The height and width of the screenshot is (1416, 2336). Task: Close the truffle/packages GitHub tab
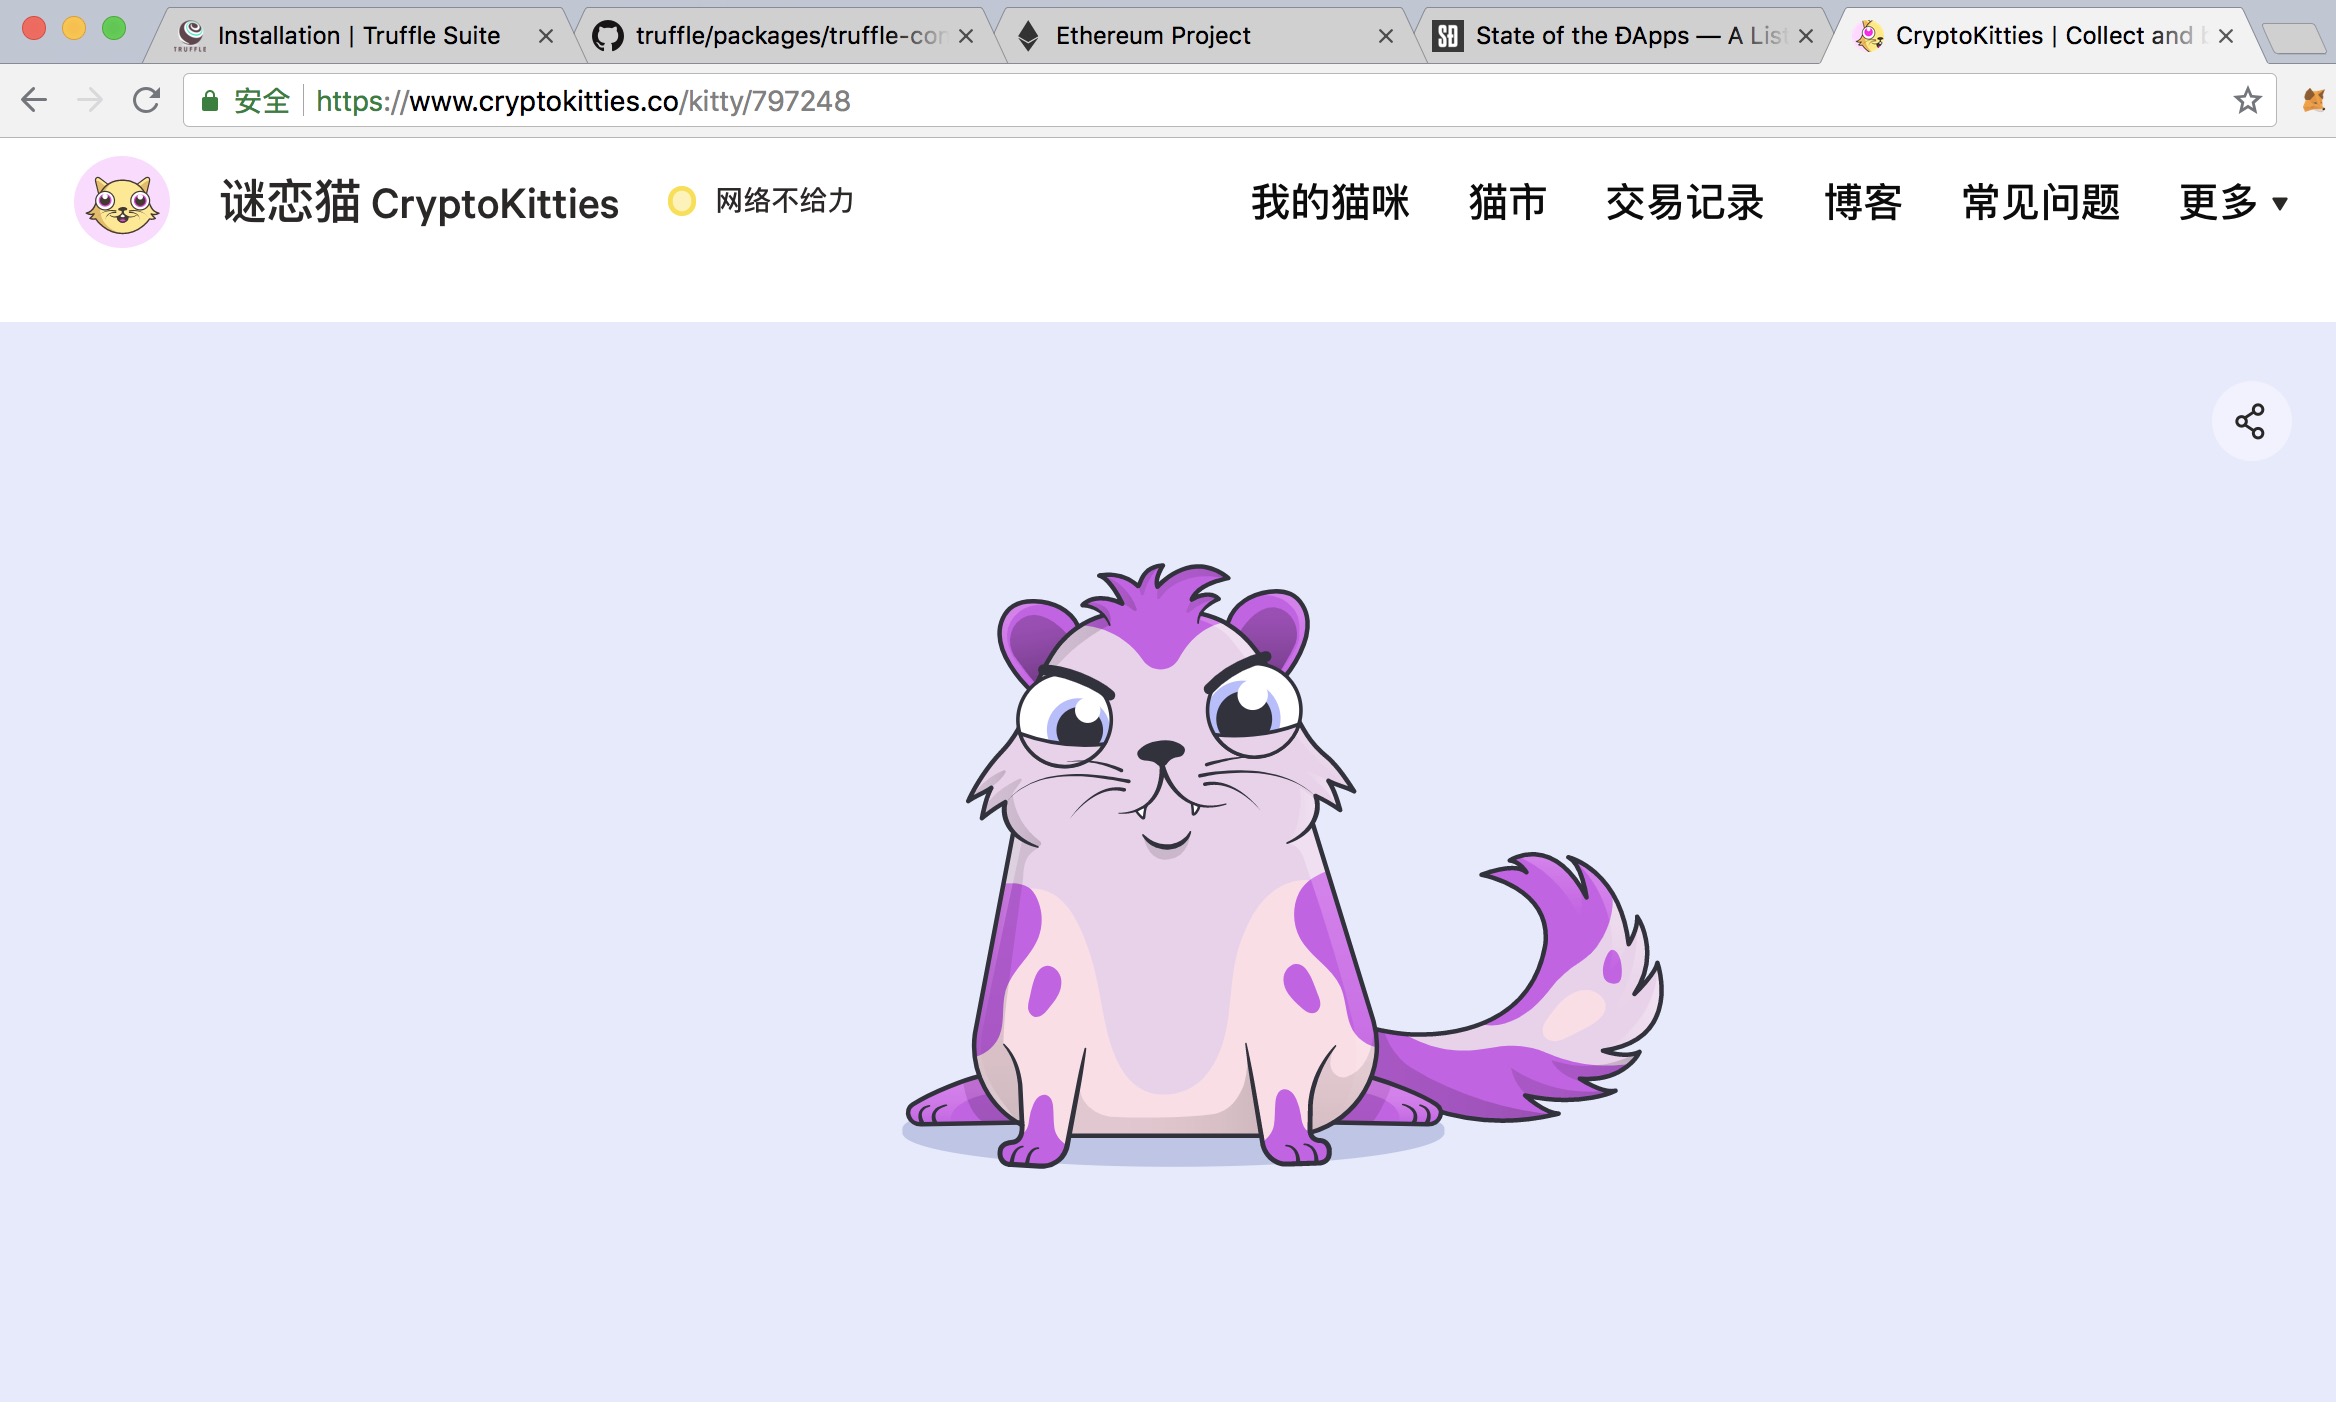coord(966,36)
